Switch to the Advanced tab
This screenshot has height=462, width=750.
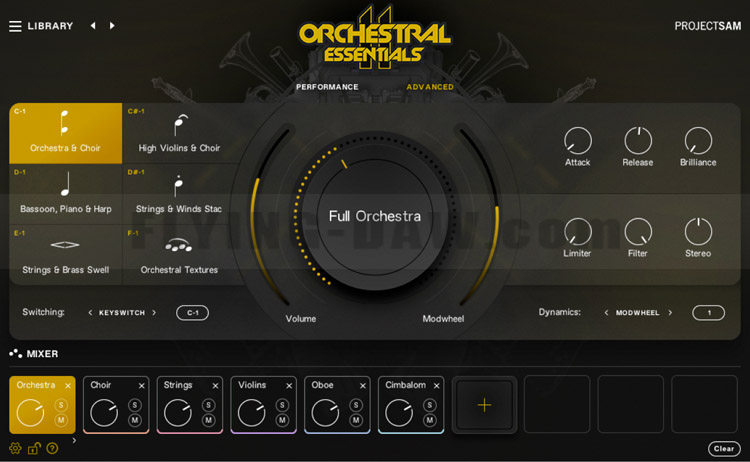430,87
